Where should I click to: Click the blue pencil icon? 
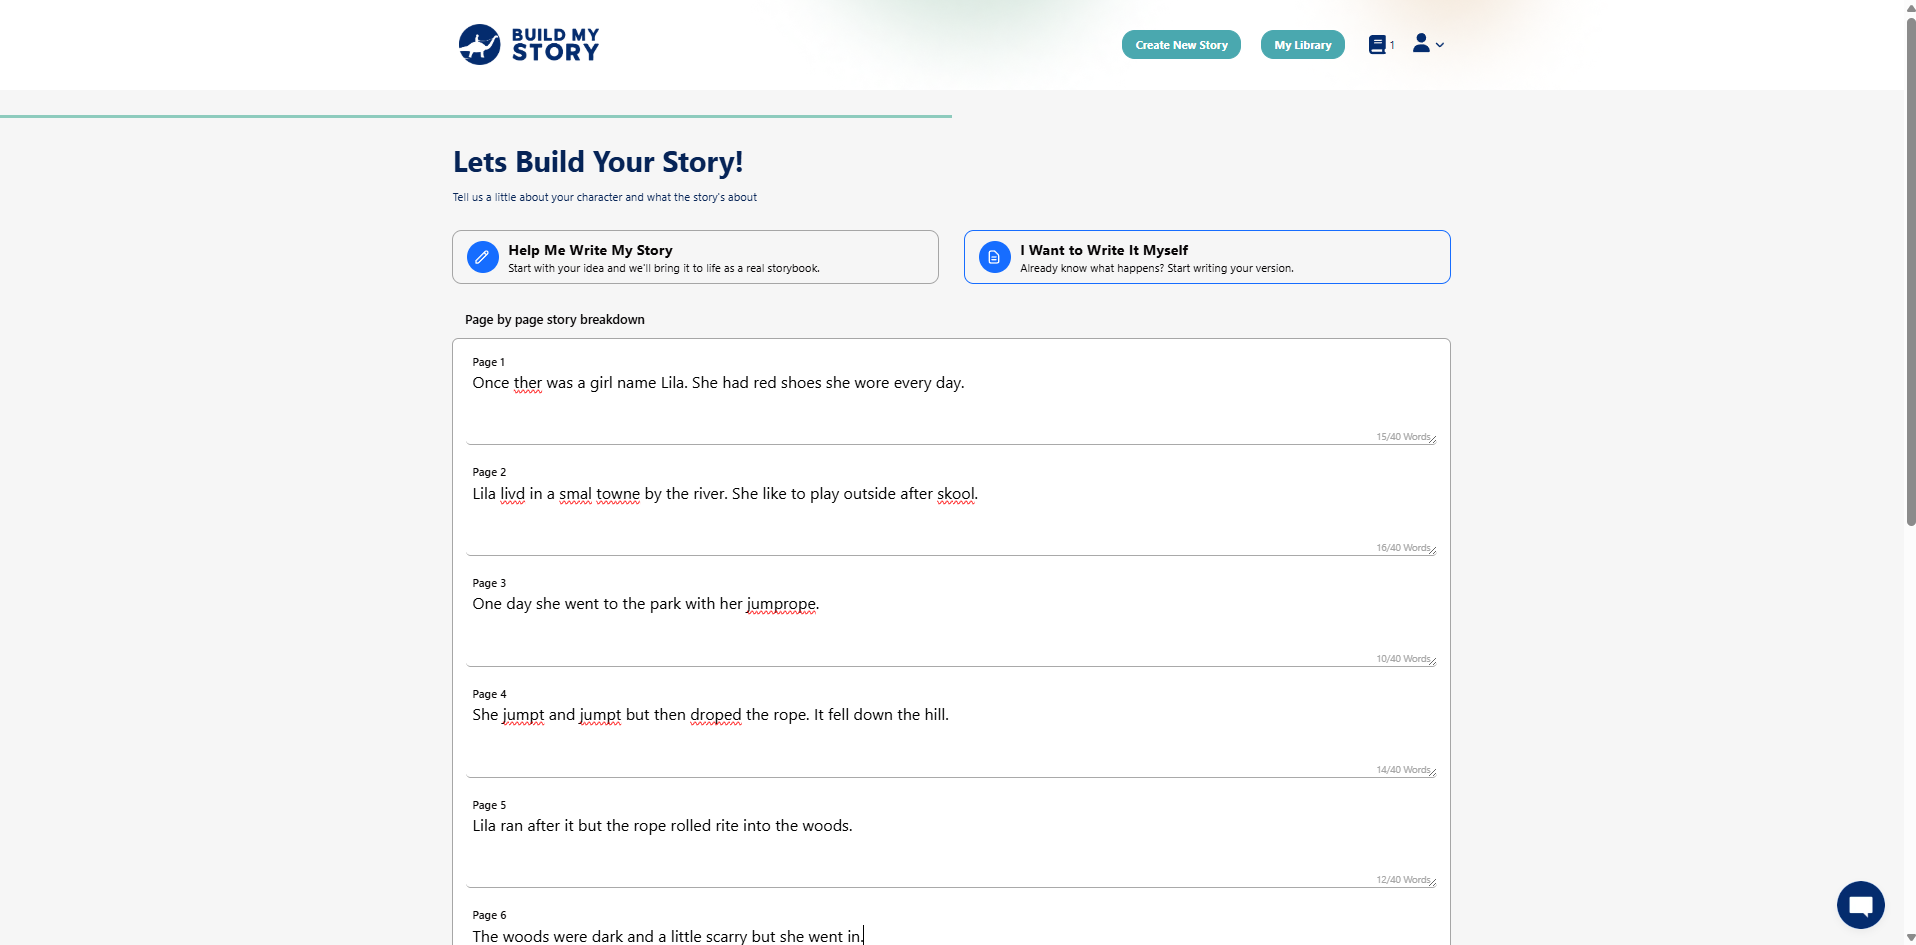coord(482,257)
